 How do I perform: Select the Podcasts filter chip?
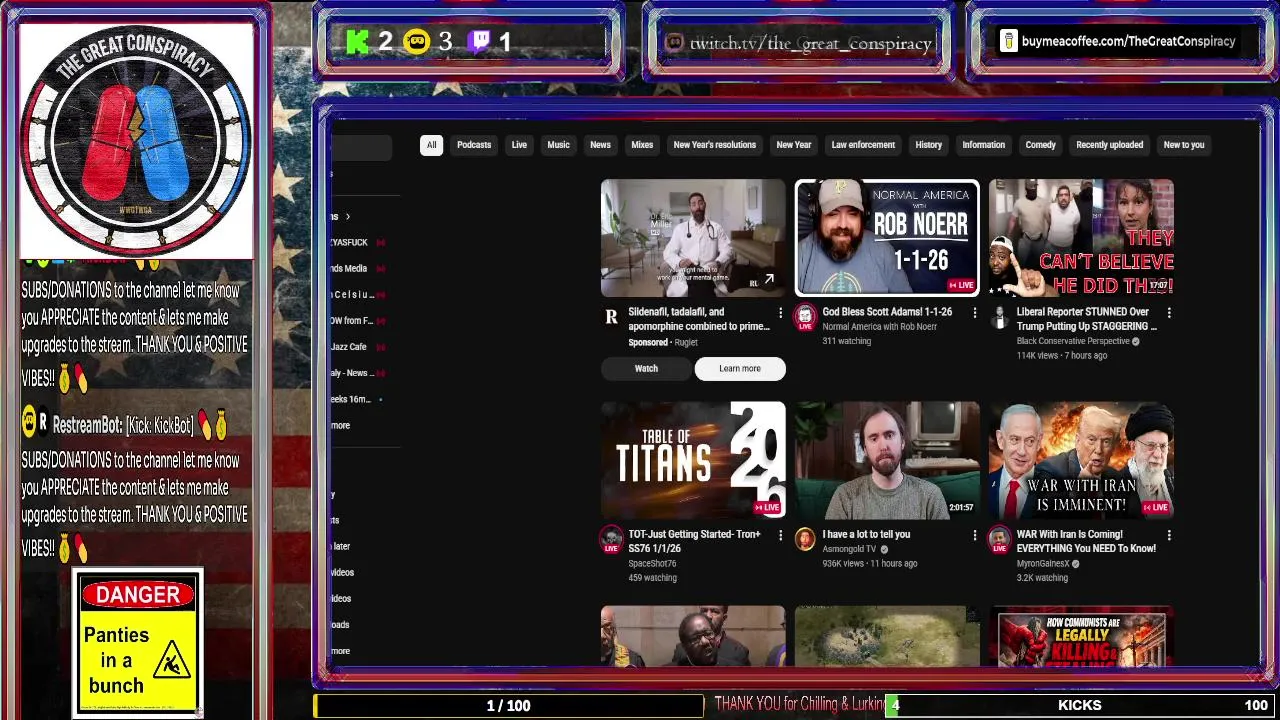(x=474, y=145)
